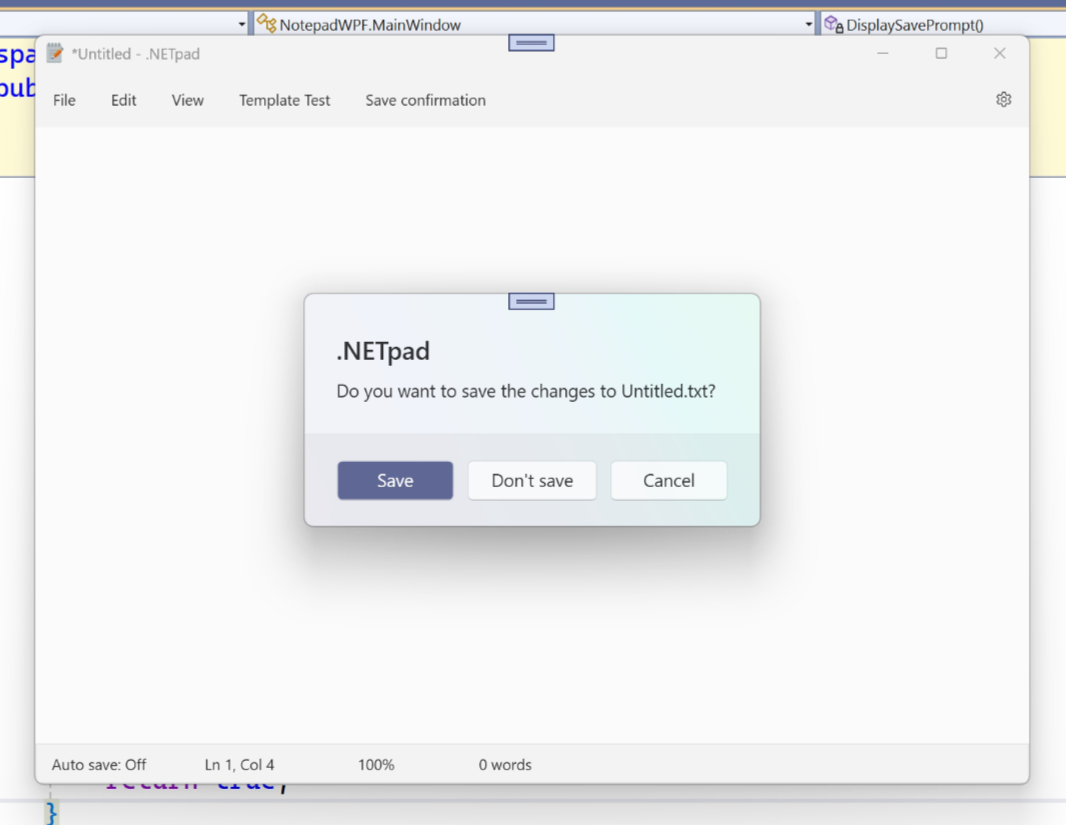The height and width of the screenshot is (825, 1066).
Task: Click the Save button in the dialog
Action: pyautogui.click(x=395, y=480)
